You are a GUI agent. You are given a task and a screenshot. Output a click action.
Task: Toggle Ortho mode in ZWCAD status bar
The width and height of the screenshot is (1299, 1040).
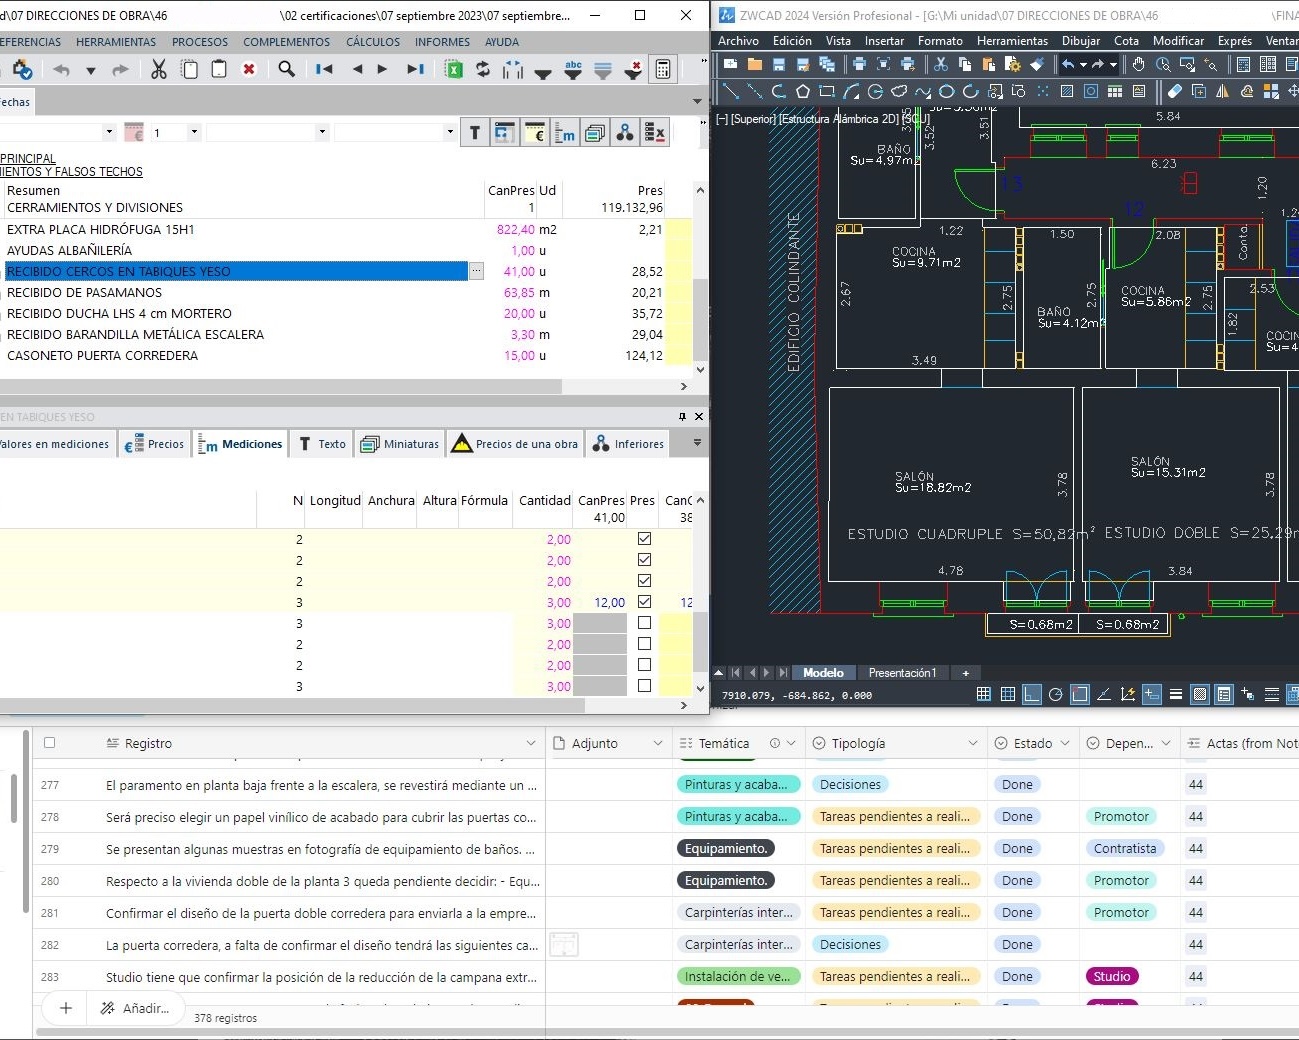click(x=1031, y=694)
